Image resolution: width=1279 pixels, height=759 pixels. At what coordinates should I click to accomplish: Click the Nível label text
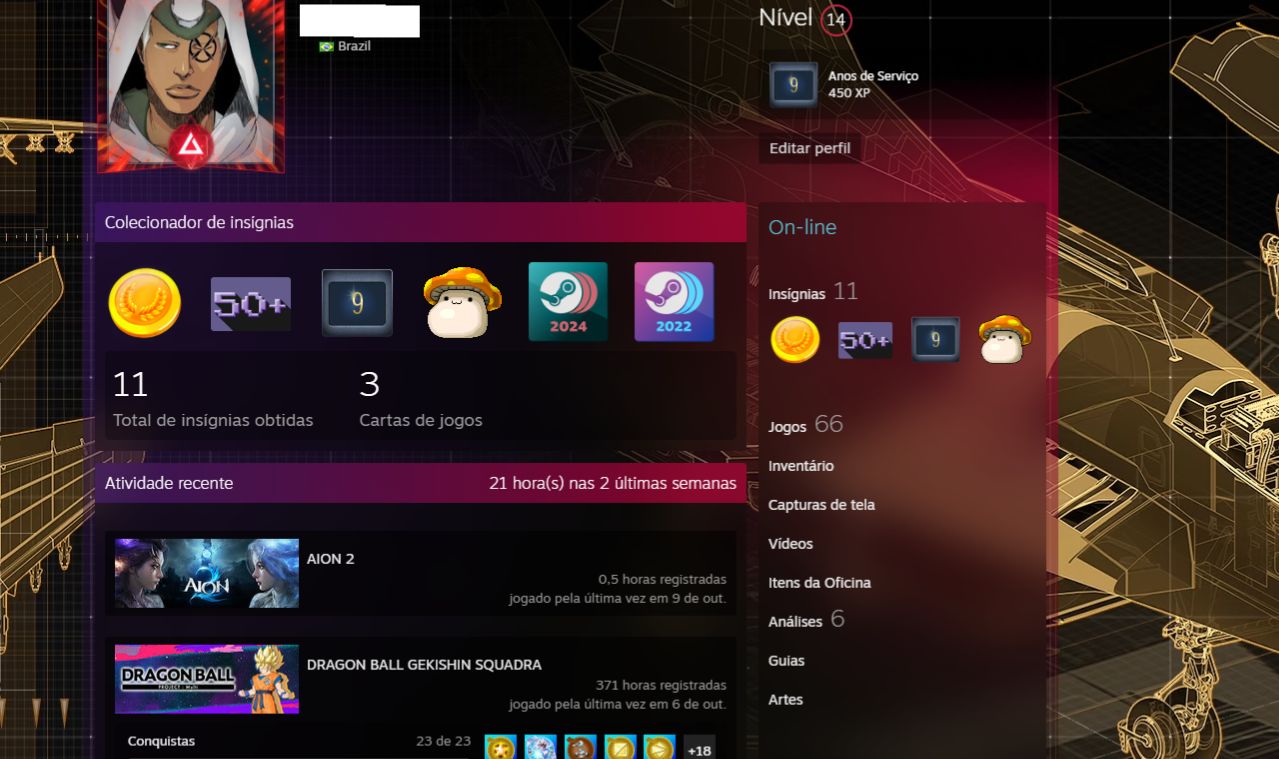[x=785, y=17]
